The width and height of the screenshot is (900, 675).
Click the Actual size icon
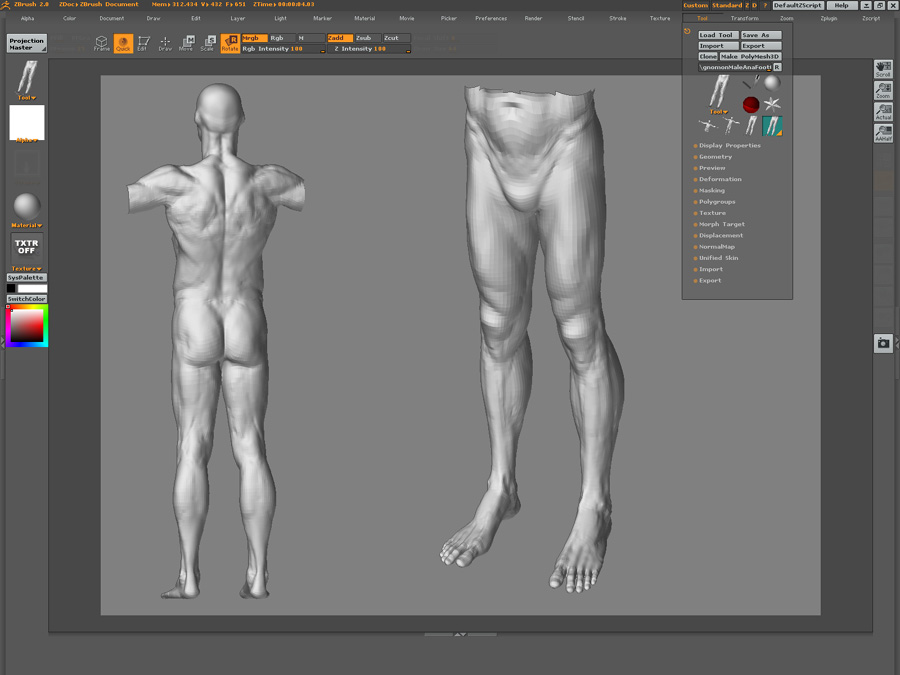pyautogui.click(x=883, y=112)
